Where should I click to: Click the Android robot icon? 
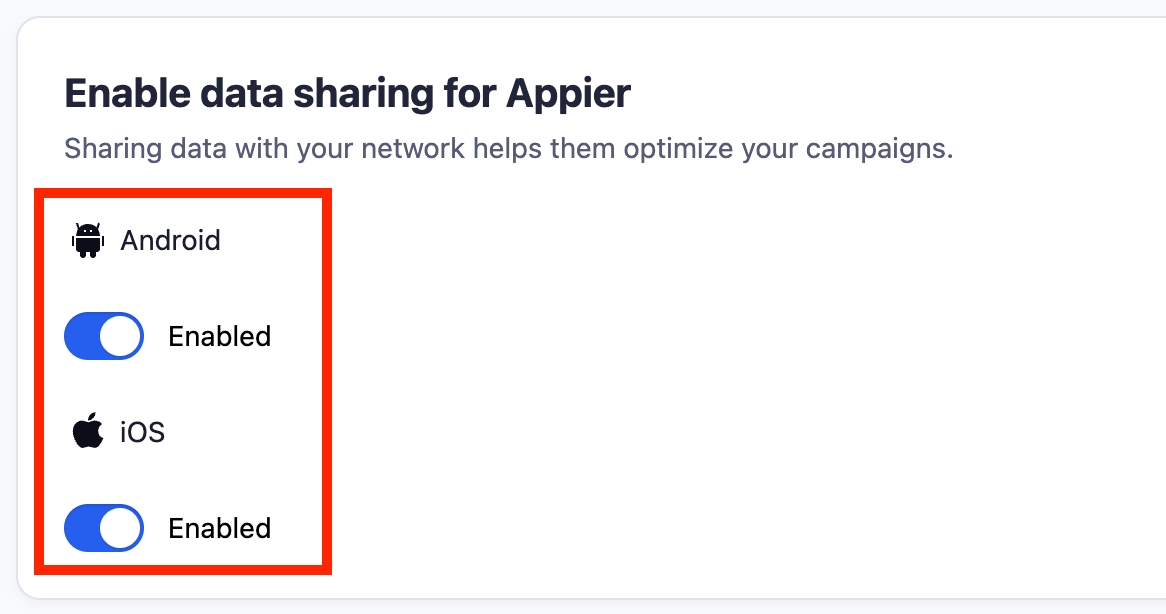pos(88,240)
